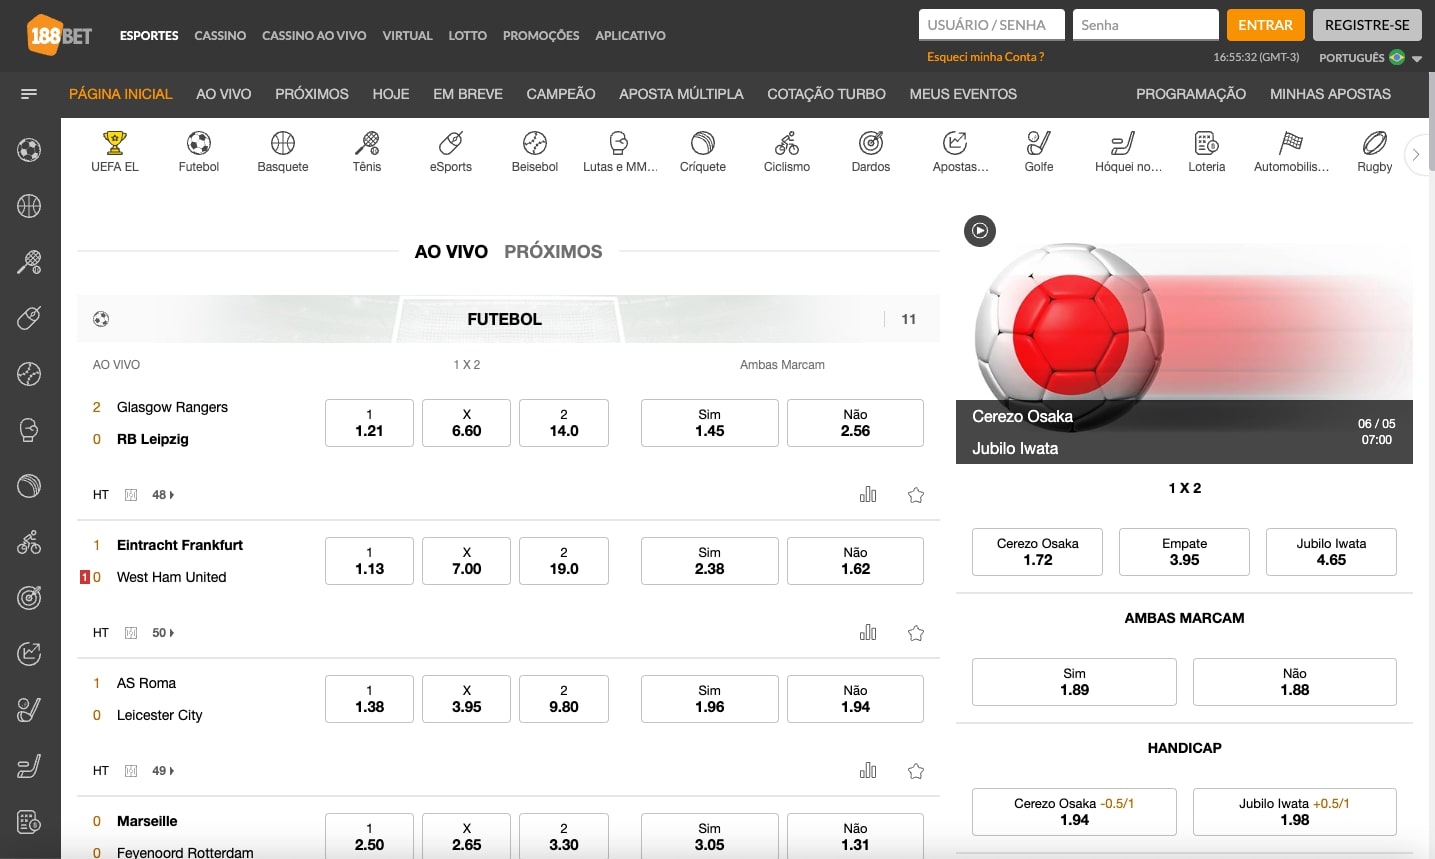
Task: Expand the 49 markets for AS Roma
Action: (163, 771)
